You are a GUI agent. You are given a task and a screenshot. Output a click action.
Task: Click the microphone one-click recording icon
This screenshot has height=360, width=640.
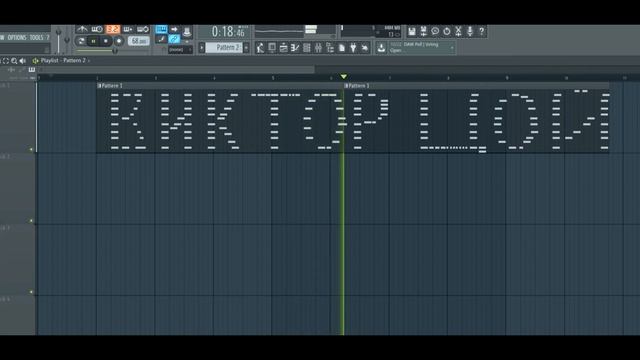coord(470,31)
